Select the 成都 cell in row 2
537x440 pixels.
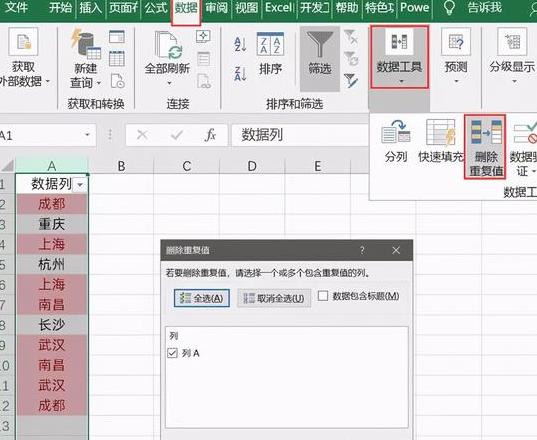52,204
